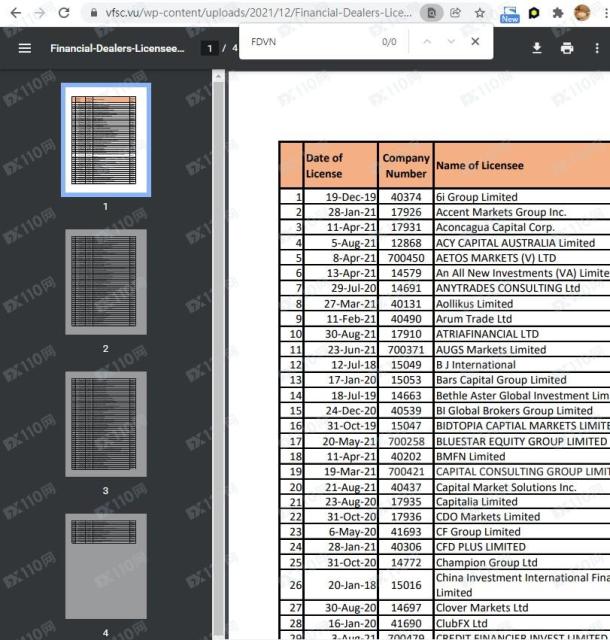This screenshot has height=640, width=610.
Task: Click ATRIAFINANCIAL LTD entry
Action: point(488,334)
